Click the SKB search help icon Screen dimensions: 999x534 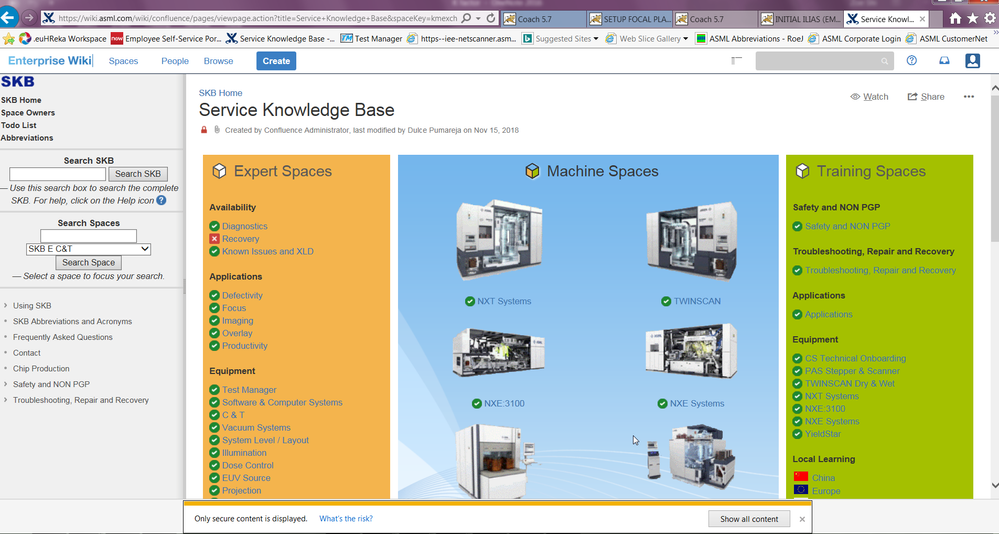click(162, 200)
